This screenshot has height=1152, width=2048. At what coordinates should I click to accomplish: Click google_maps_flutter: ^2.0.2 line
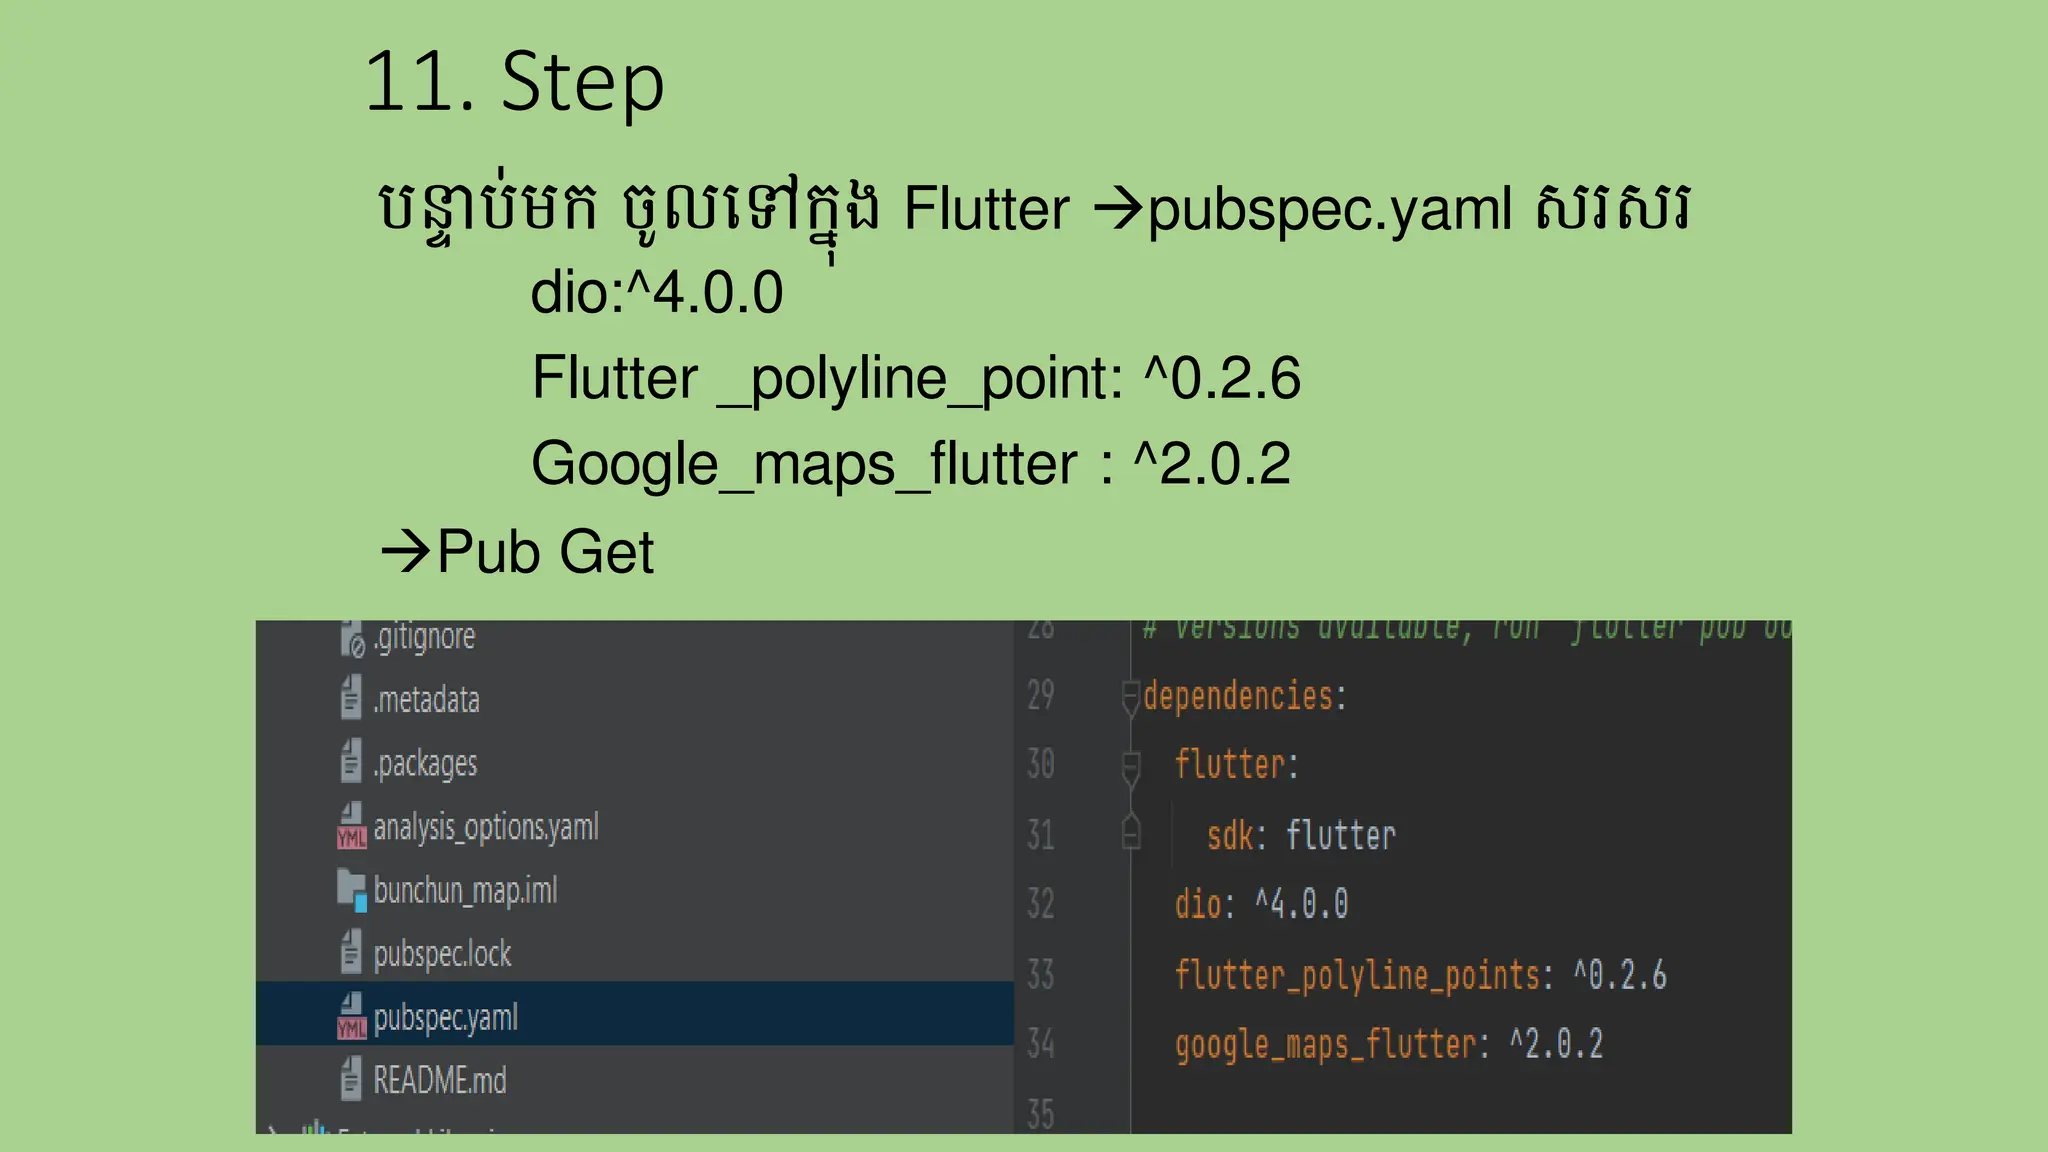click(x=1389, y=1045)
